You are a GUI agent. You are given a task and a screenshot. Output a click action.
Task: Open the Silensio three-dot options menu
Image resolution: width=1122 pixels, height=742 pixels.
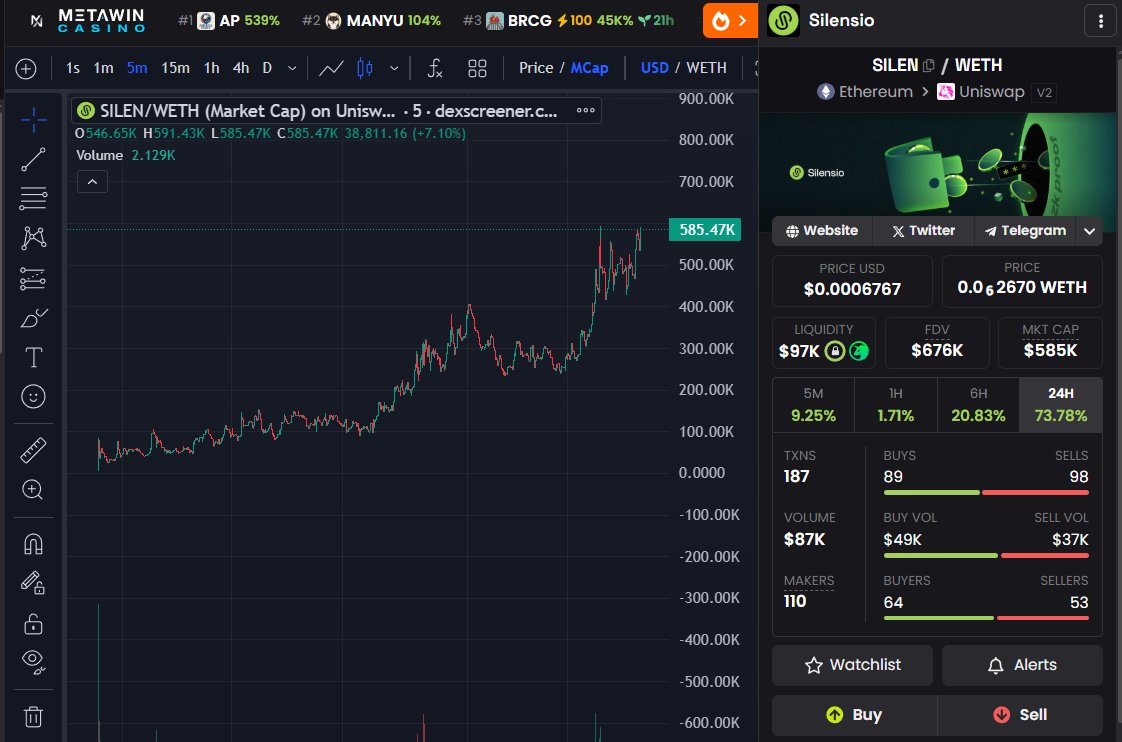(x=1101, y=21)
